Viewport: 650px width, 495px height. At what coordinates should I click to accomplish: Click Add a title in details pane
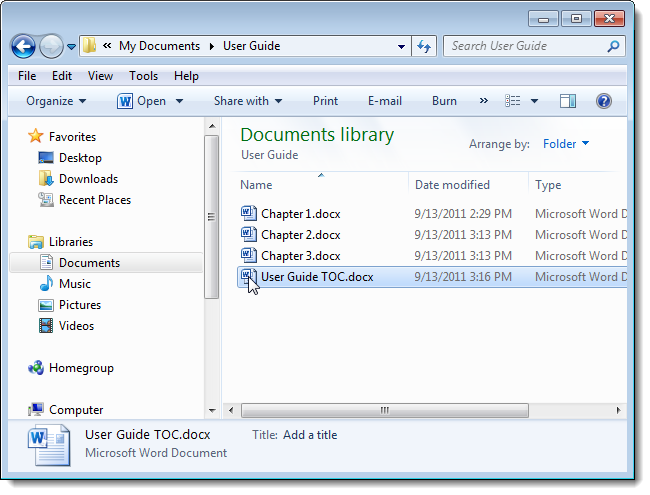click(x=310, y=435)
